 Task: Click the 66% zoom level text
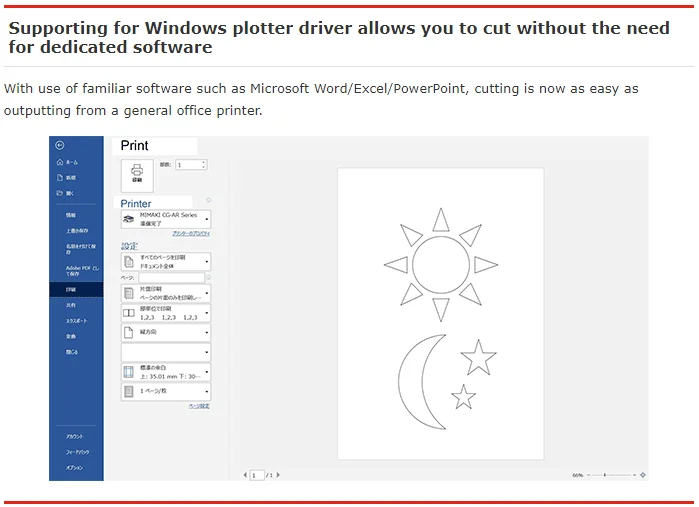pyautogui.click(x=578, y=475)
